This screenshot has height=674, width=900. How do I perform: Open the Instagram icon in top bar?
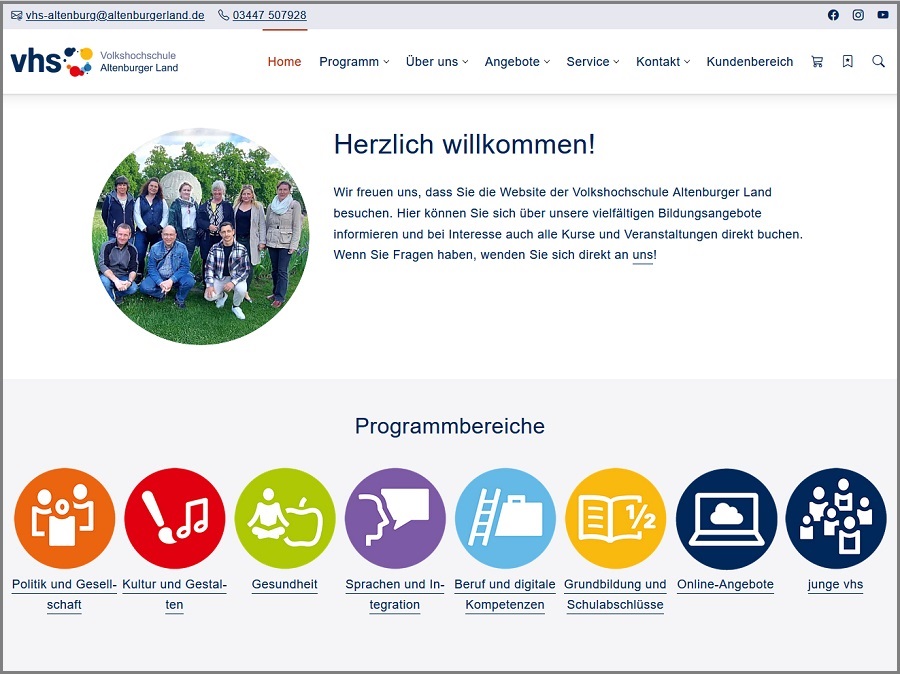tap(858, 15)
